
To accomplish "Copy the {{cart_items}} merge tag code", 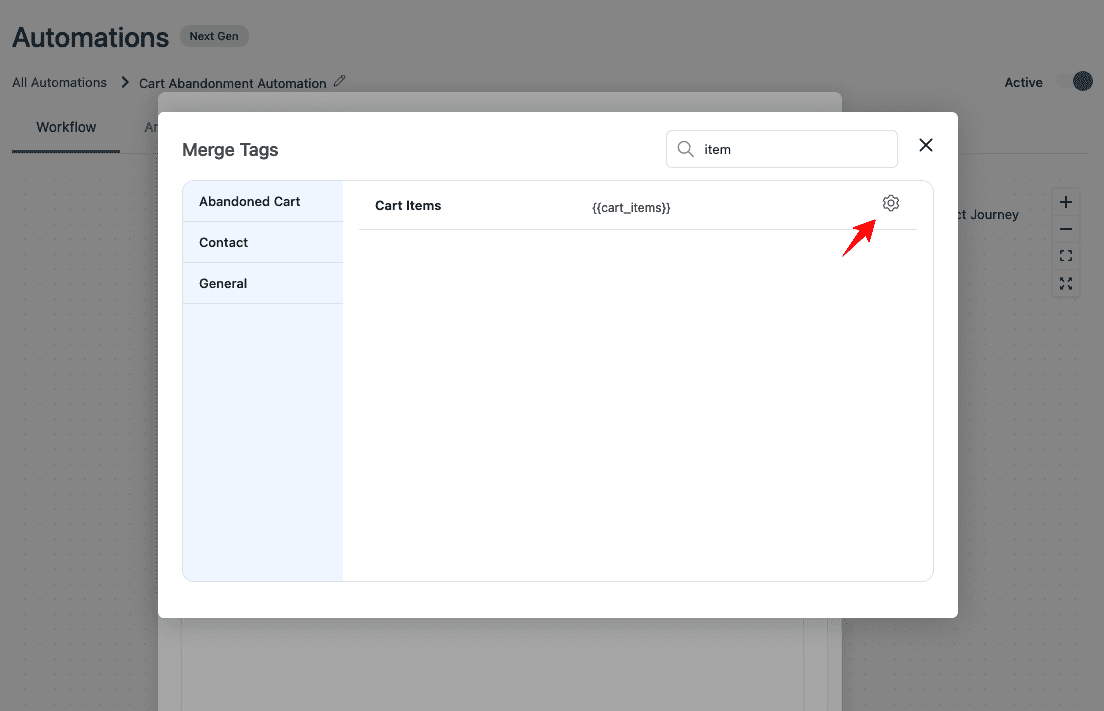I will (631, 207).
